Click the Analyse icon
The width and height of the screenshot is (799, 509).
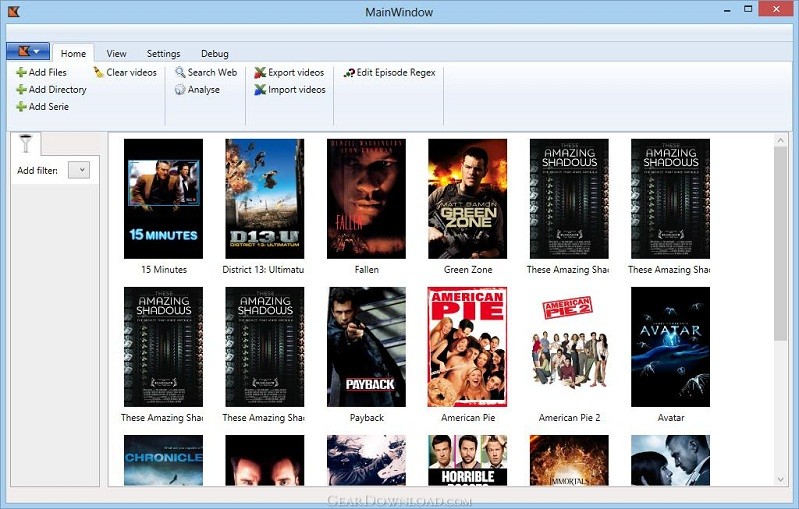[180, 90]
